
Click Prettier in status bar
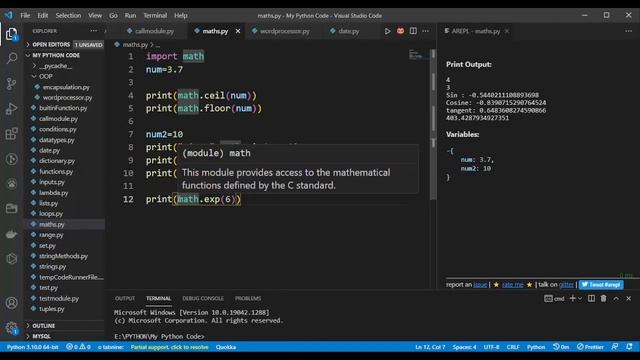pos(590,347)
